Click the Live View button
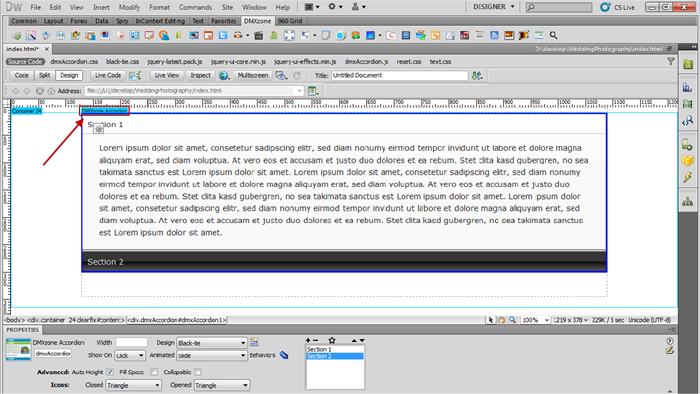This screenshot has height=394, width=700. click(167, 75)
